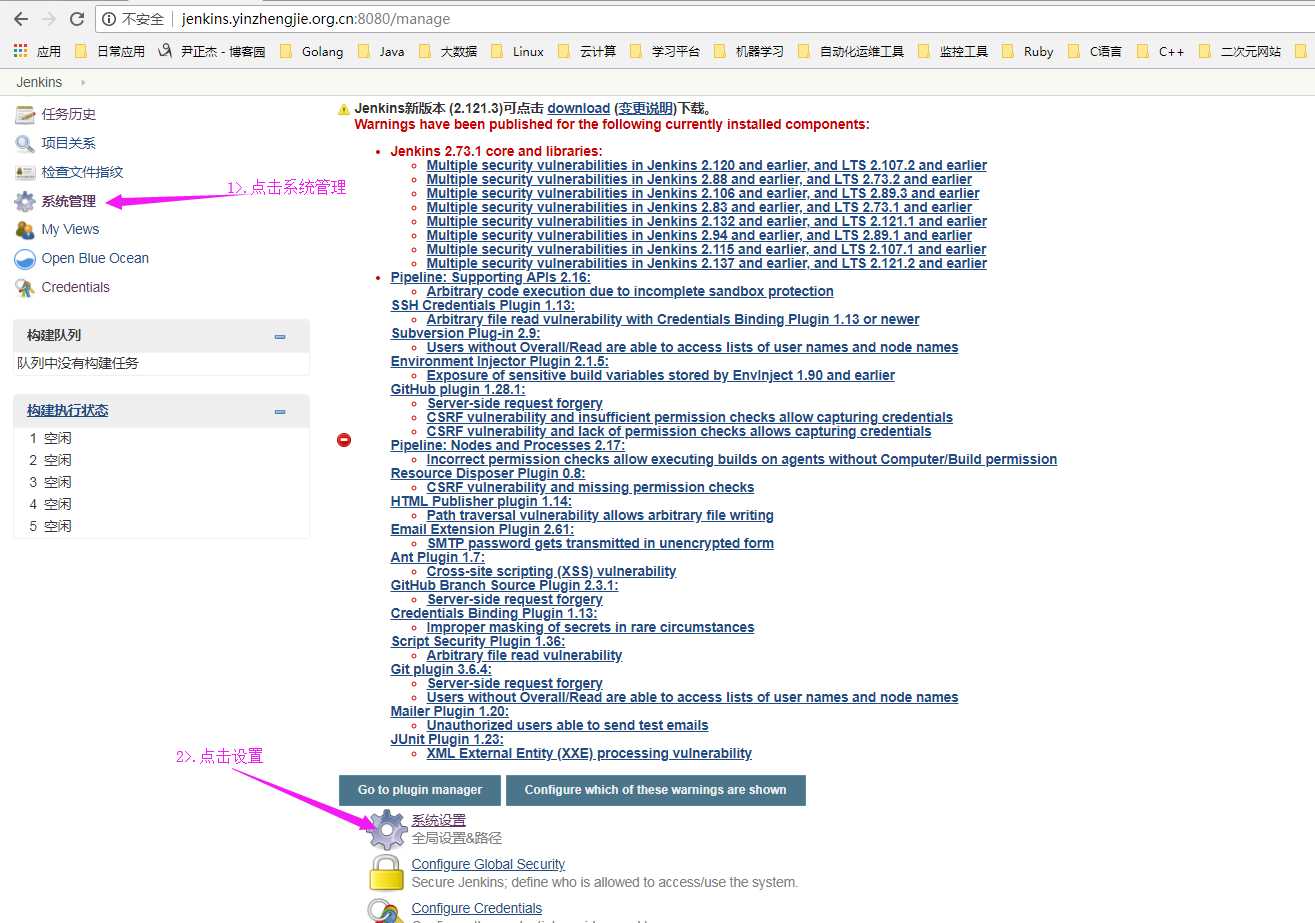Open the 监控工具 bookmark folder
The image size is (1315, 923).
pos(953,51)
